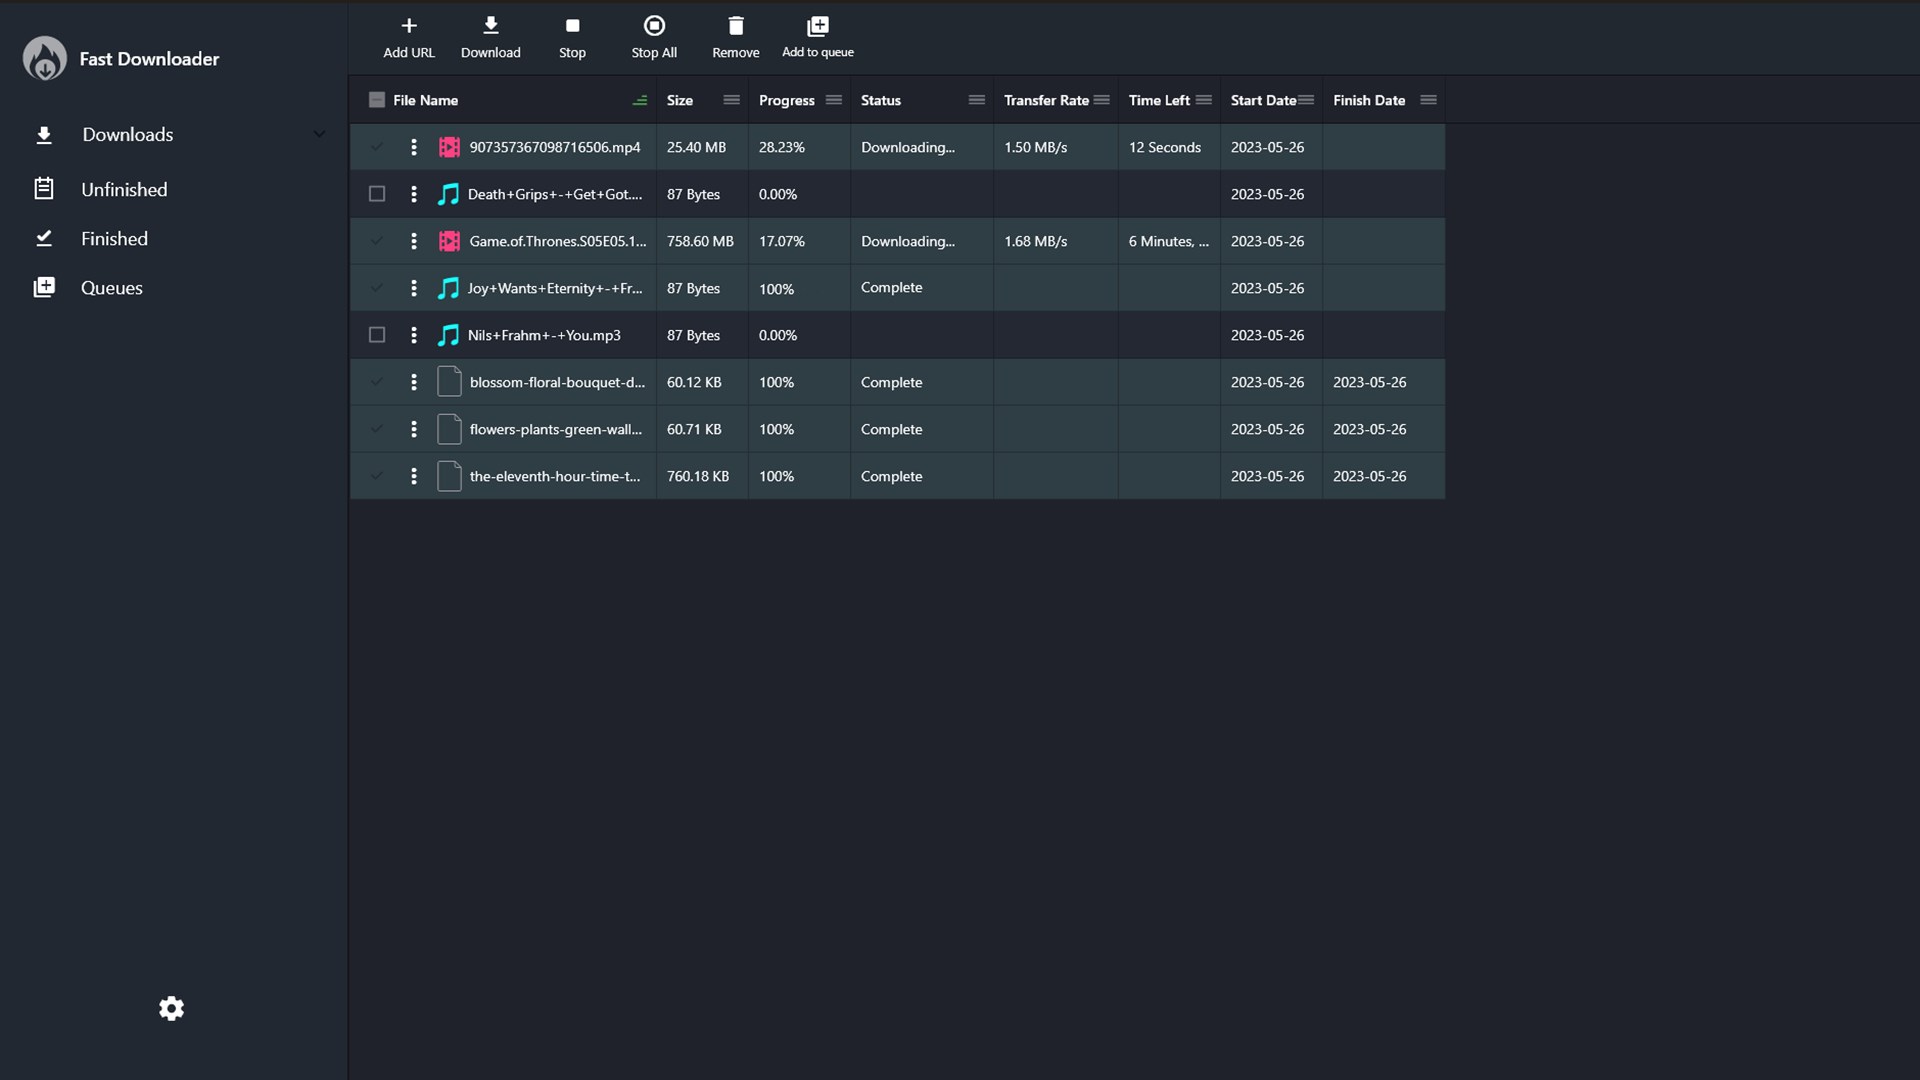Click the Add URL plus icon
1920x1080 pixels.
409,26
